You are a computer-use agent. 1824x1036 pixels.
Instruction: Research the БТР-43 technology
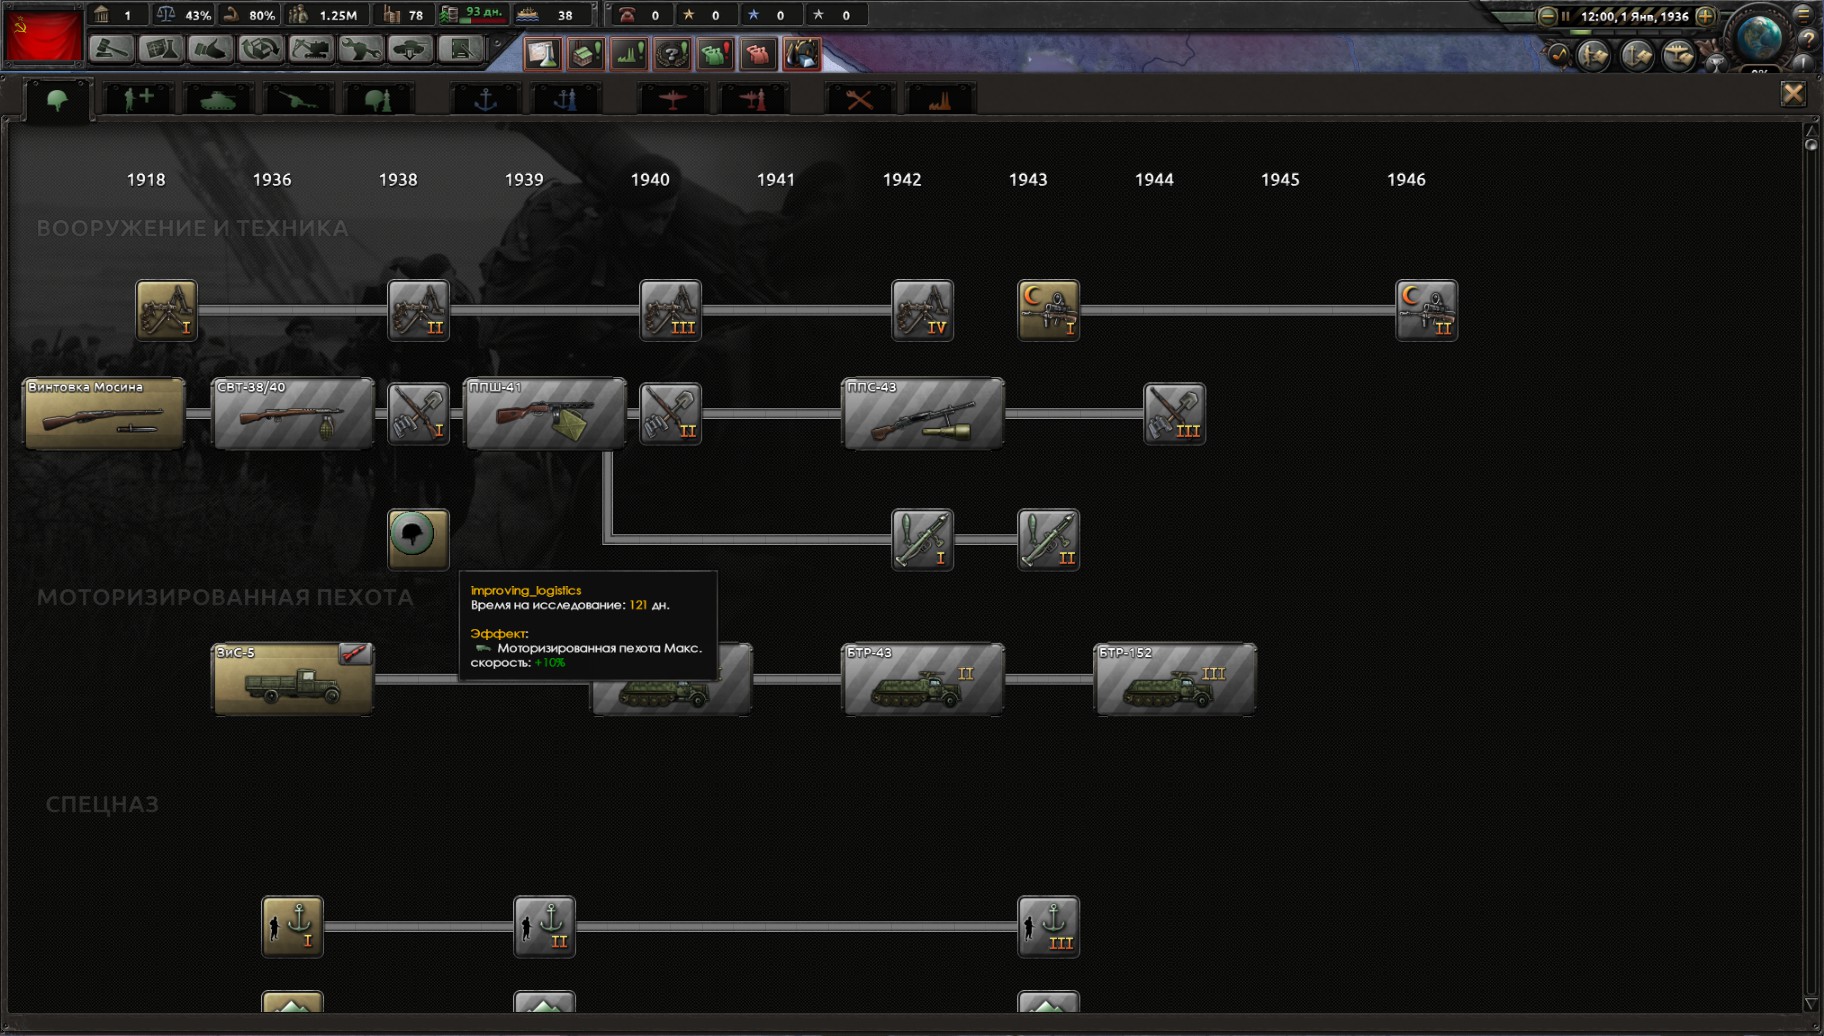click(923, 679)
